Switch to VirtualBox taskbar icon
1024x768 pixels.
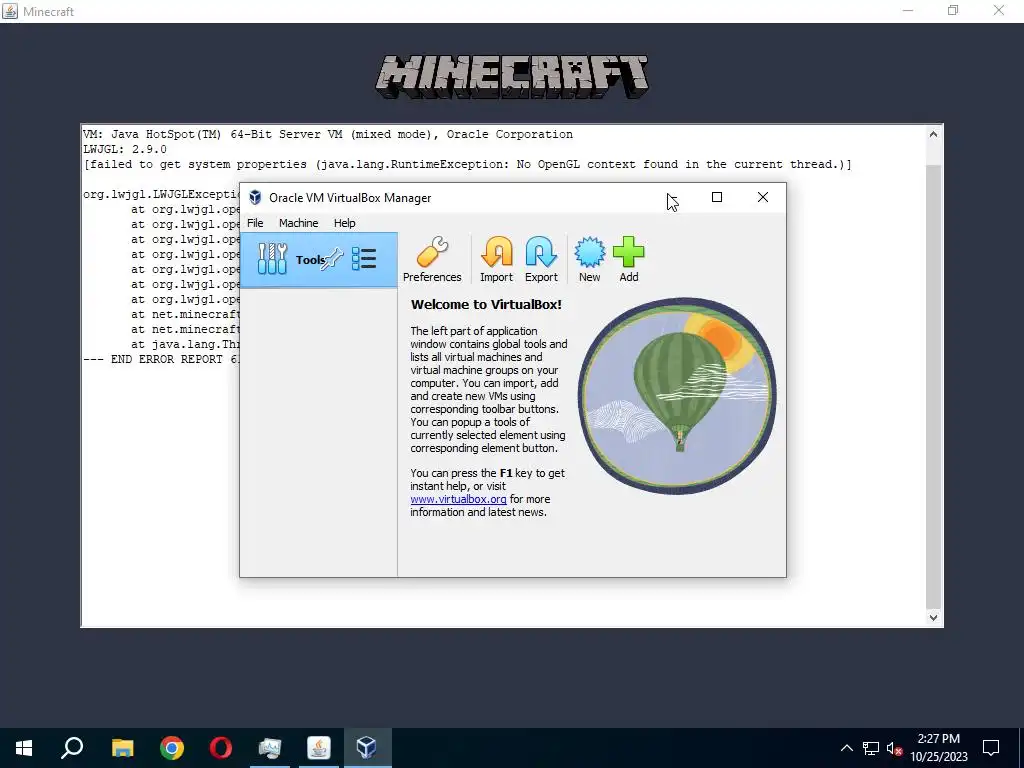367,748
